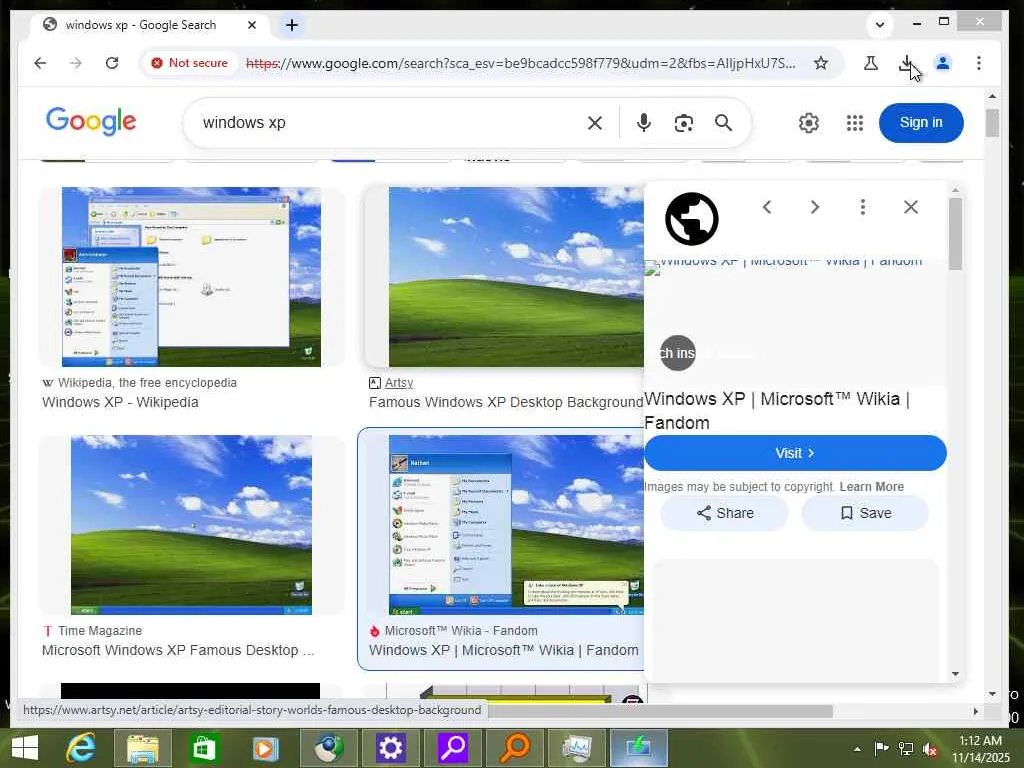Launch Internet Explorer from taskbar
The image size is (1024, 768).
[x=81, y=748]
